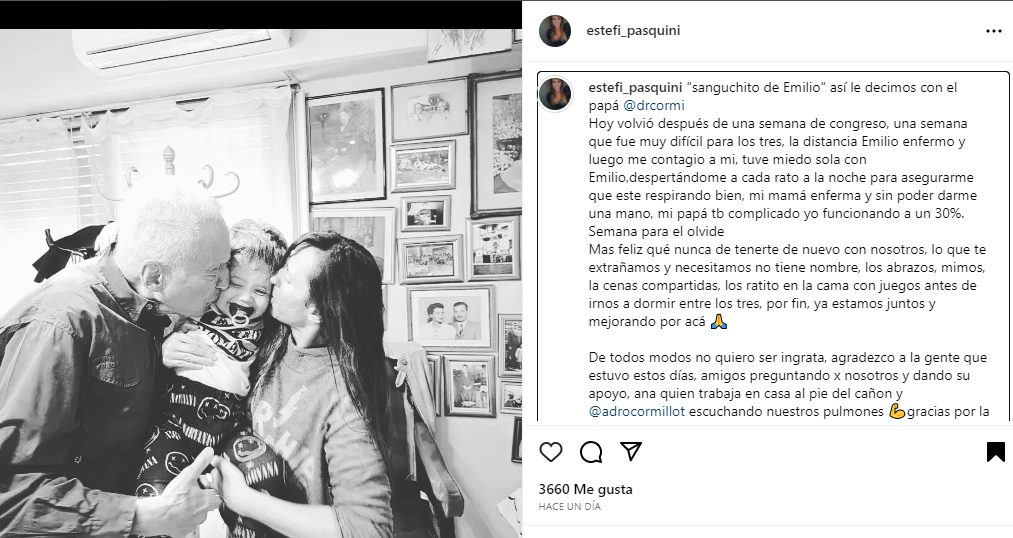Like the post with the heart icon
This screenshot has width=1013, height=538.
coord(550,452)
